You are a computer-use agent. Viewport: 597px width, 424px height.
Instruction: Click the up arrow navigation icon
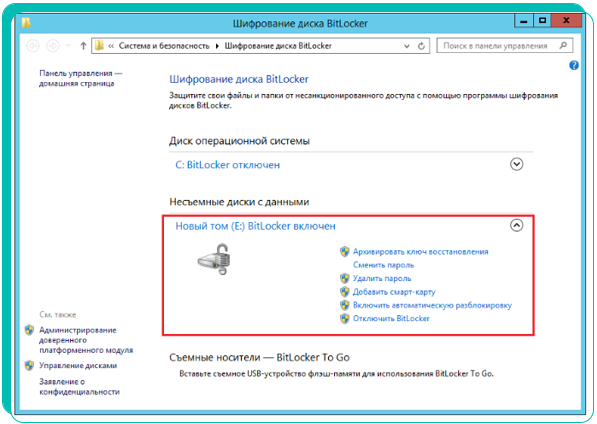(83, 46)
